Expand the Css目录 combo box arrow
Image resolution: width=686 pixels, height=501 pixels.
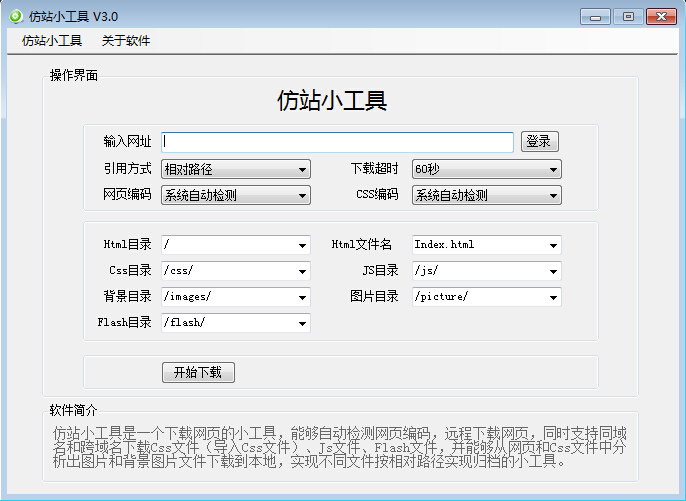(302, 272)
